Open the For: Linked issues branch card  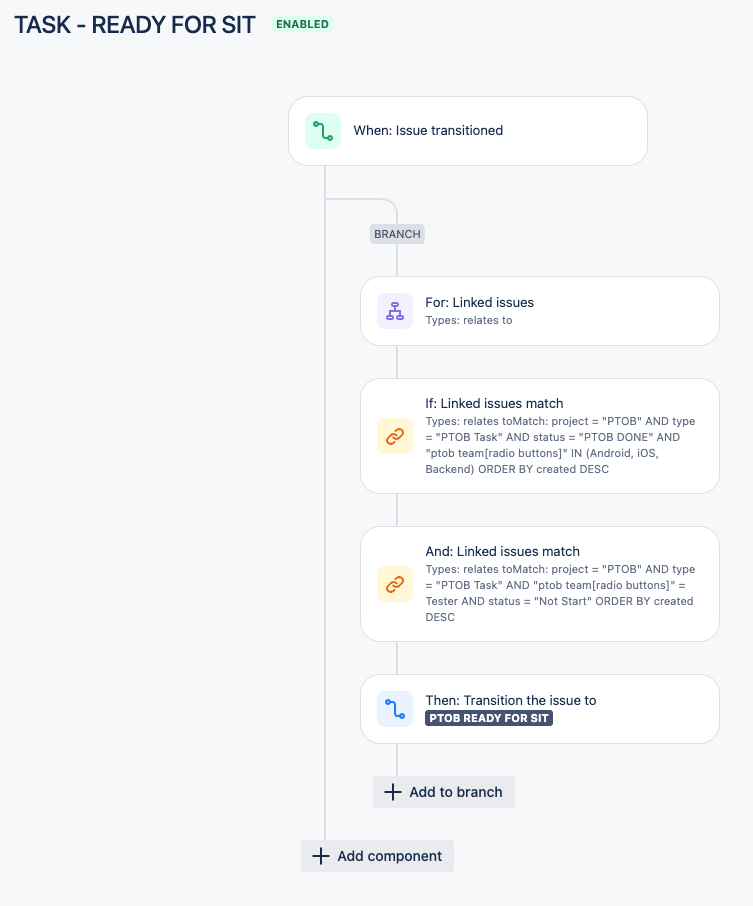pyautogui.click(x=540, y=311)
